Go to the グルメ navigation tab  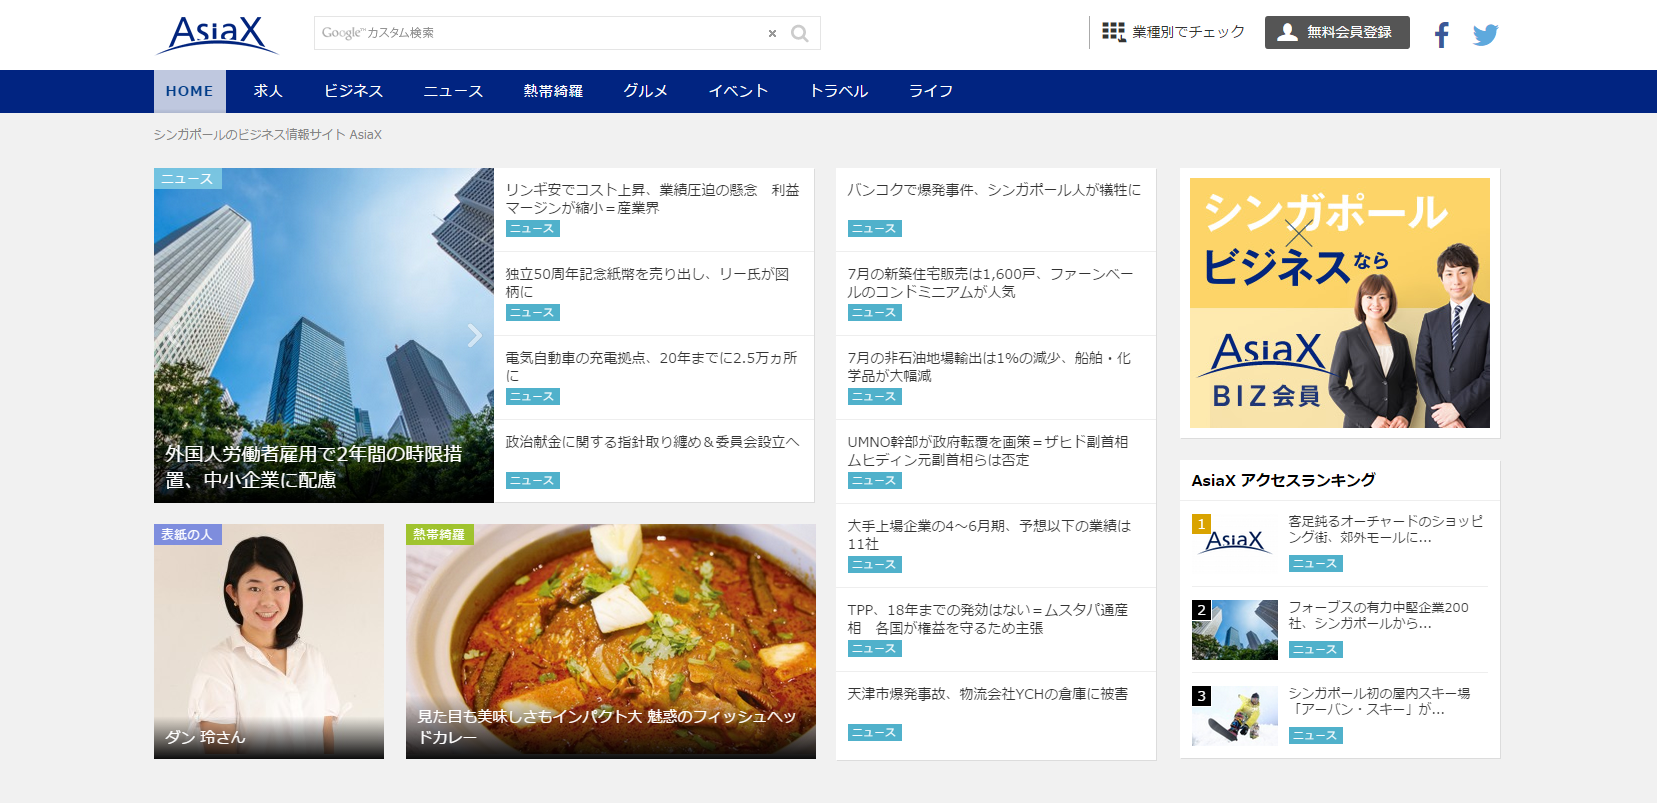645,91
